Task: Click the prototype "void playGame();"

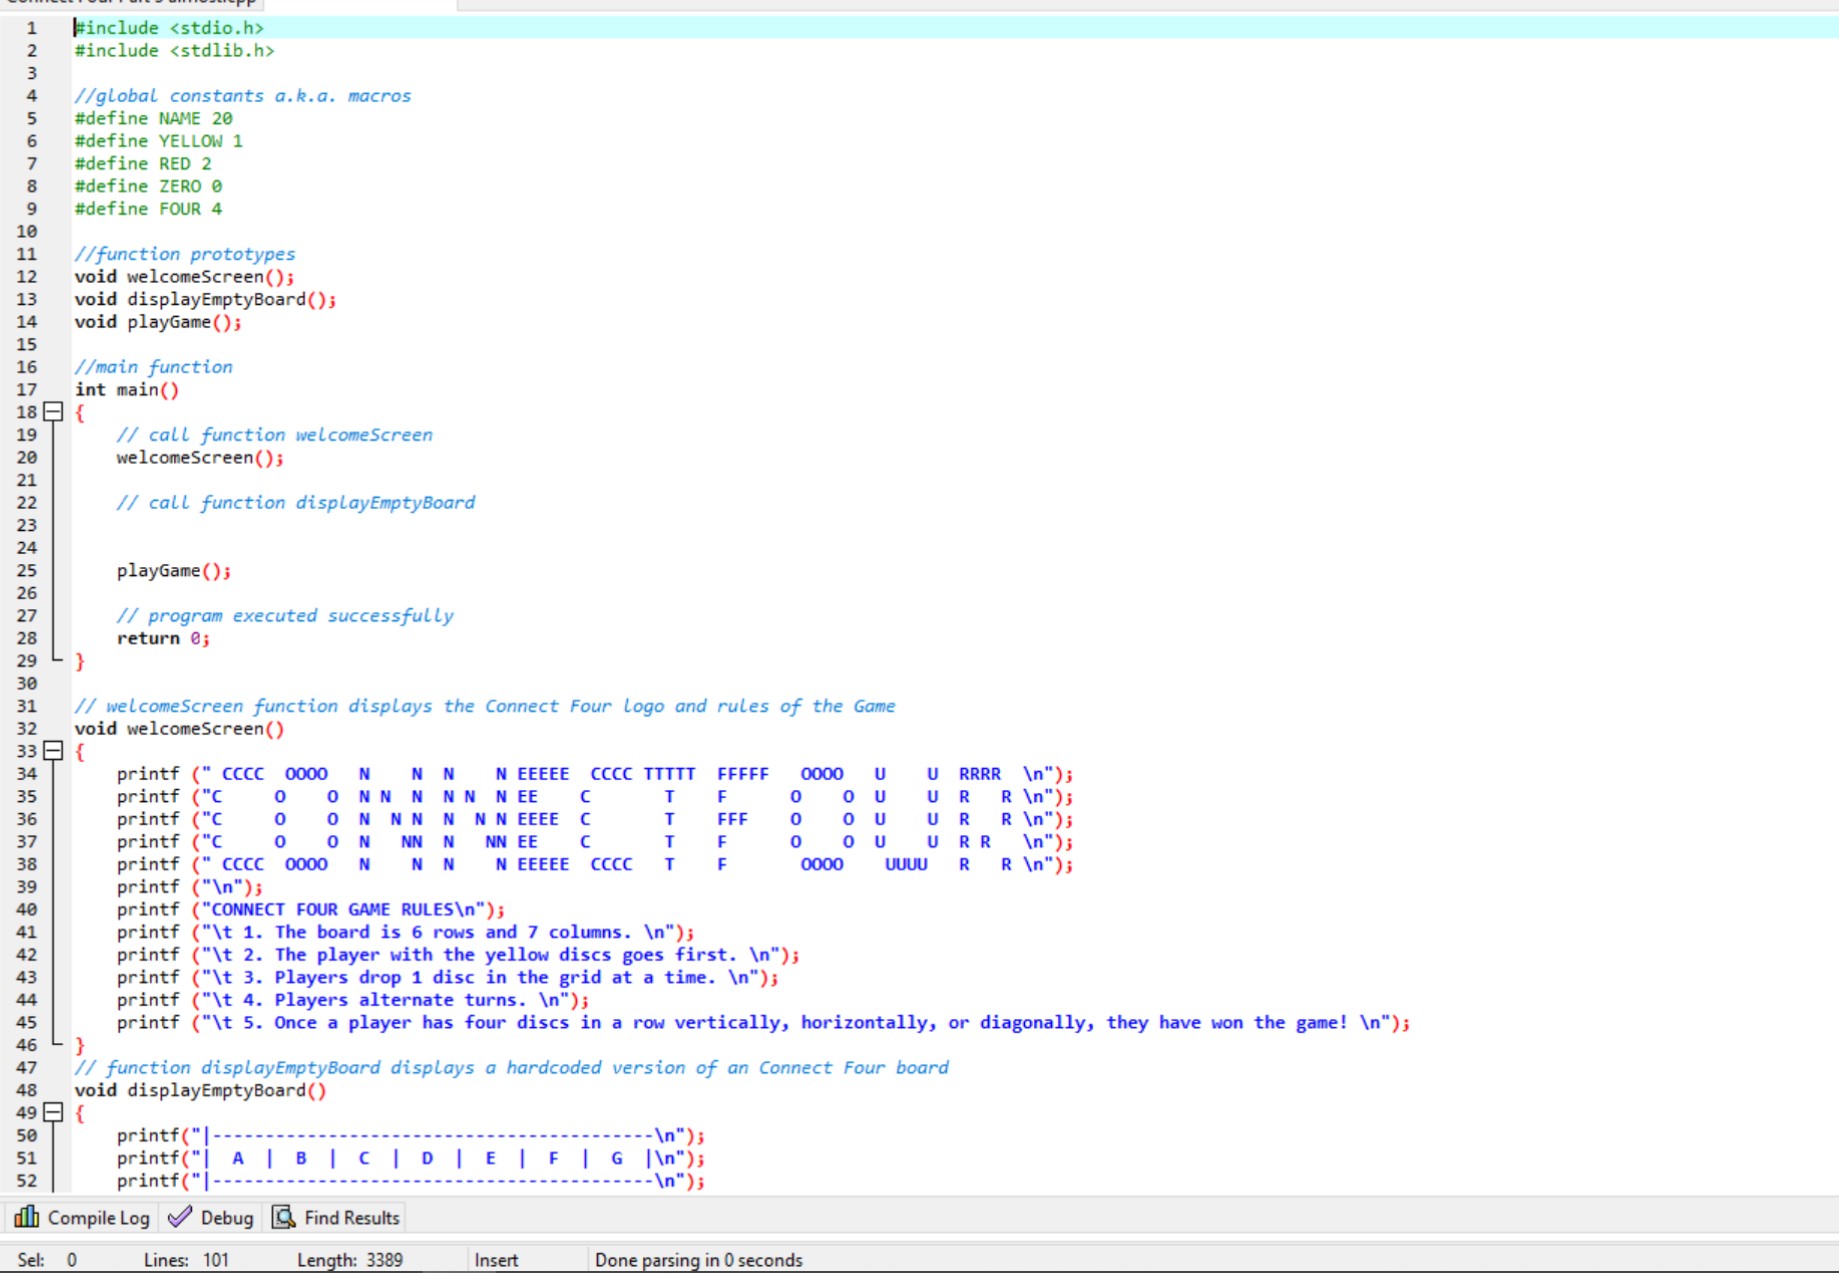Action: point(158,322)
